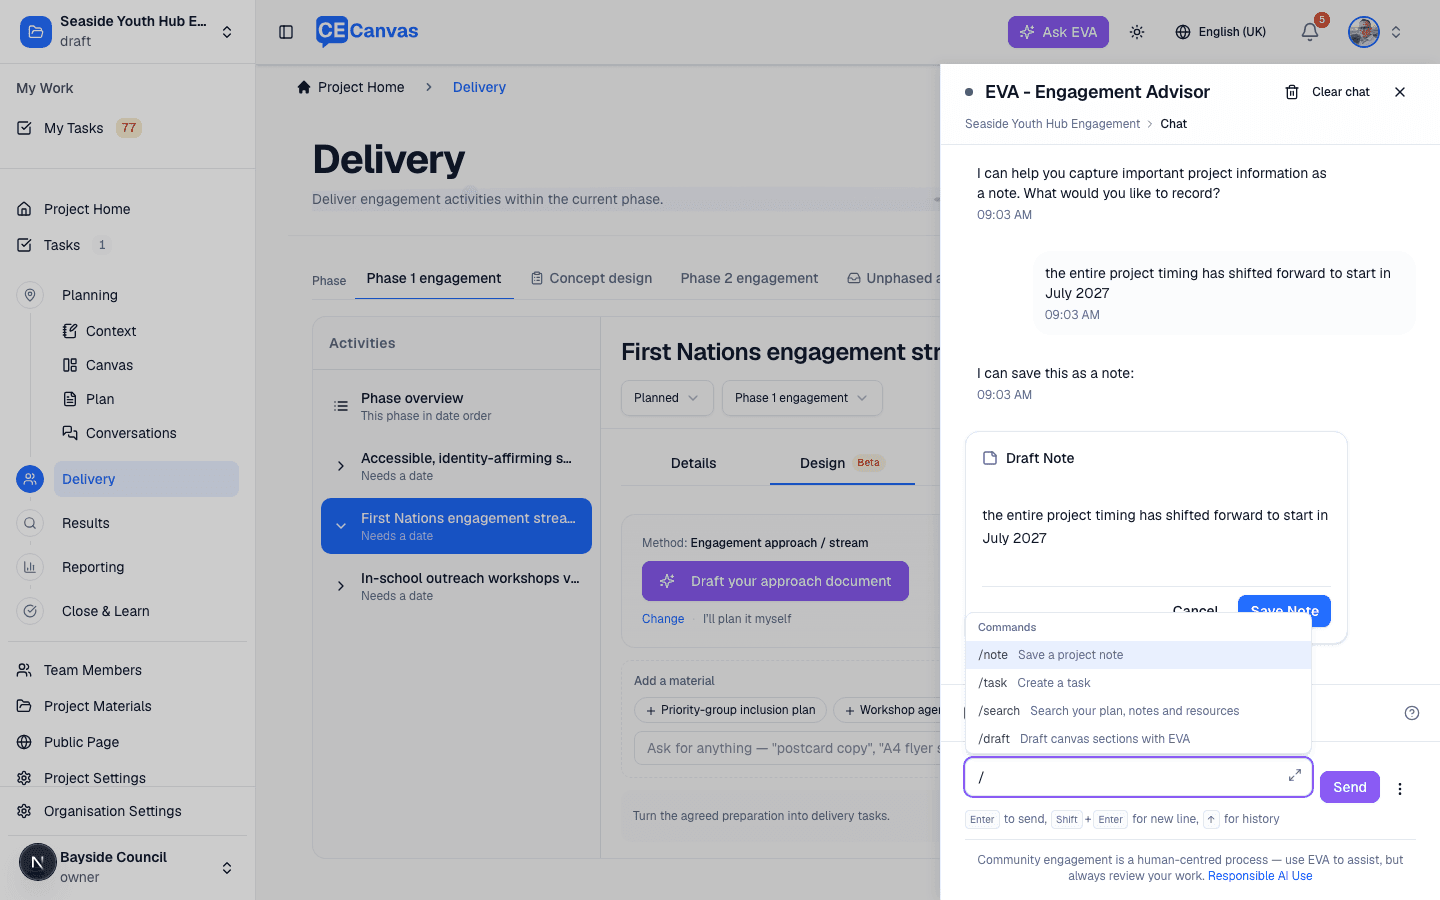
Task: Open the Reporting section
Action: pyautogui.click(x=93, y=567)
